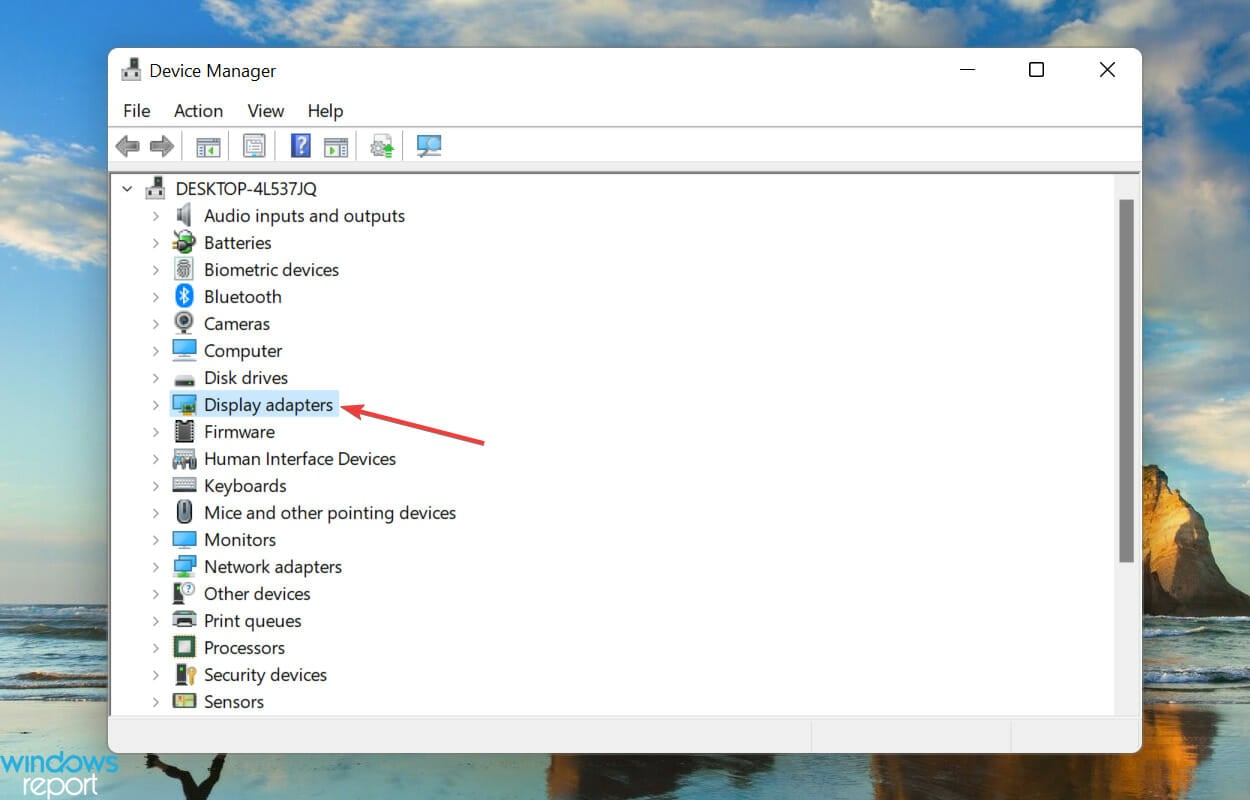The width and height of the screenshot is (1250, 800).
Task: Click the Action Pane toolbar icon
Action: click(336, 147)
